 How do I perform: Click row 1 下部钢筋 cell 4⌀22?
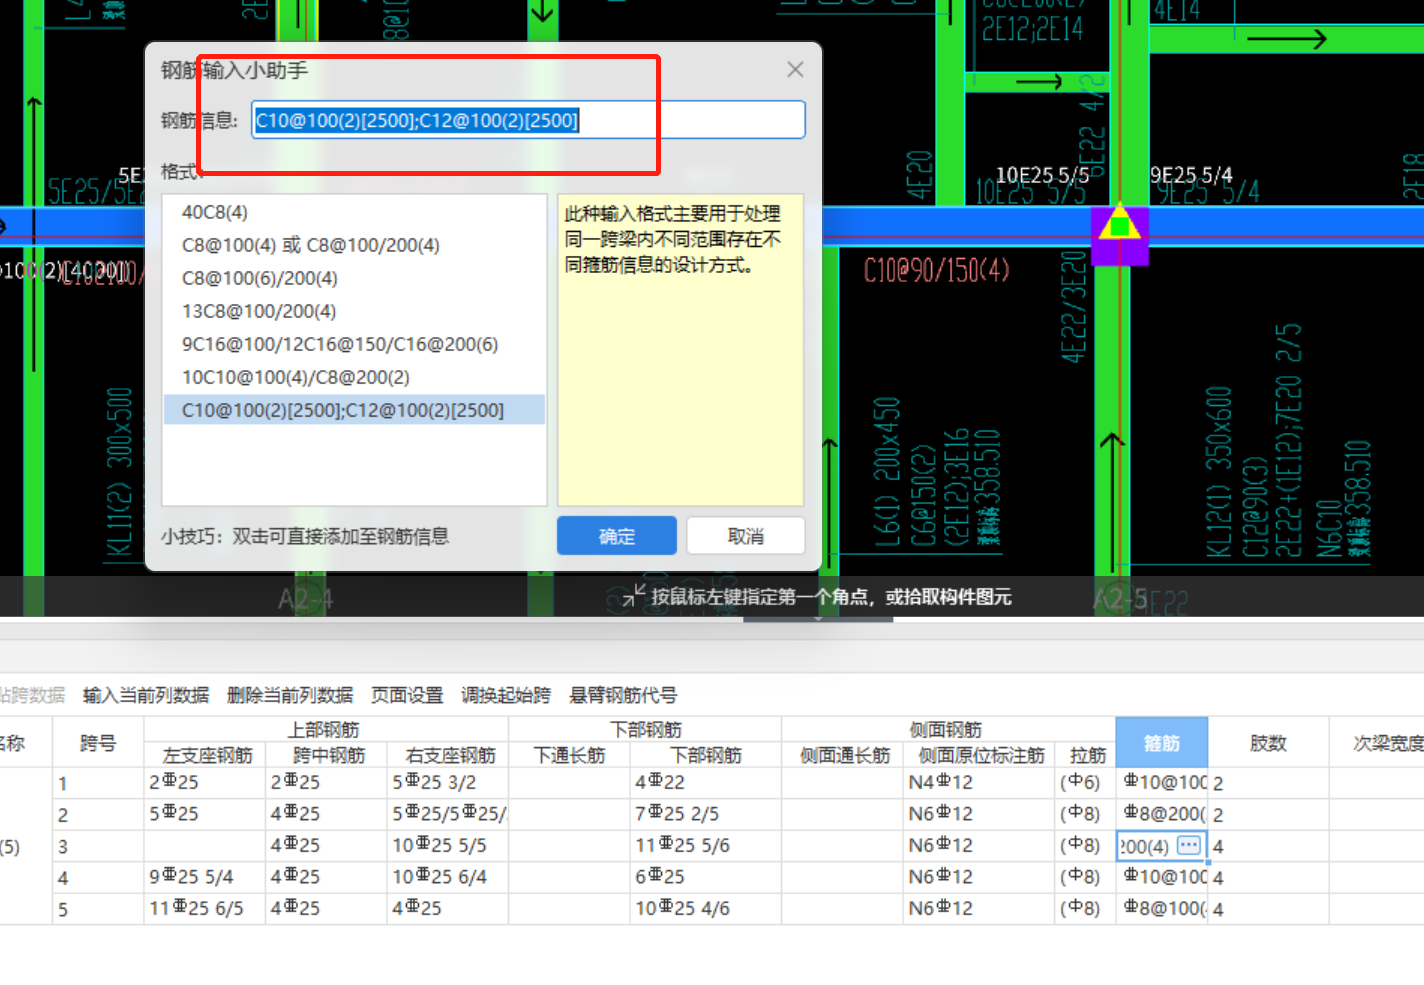click(706, 783)
